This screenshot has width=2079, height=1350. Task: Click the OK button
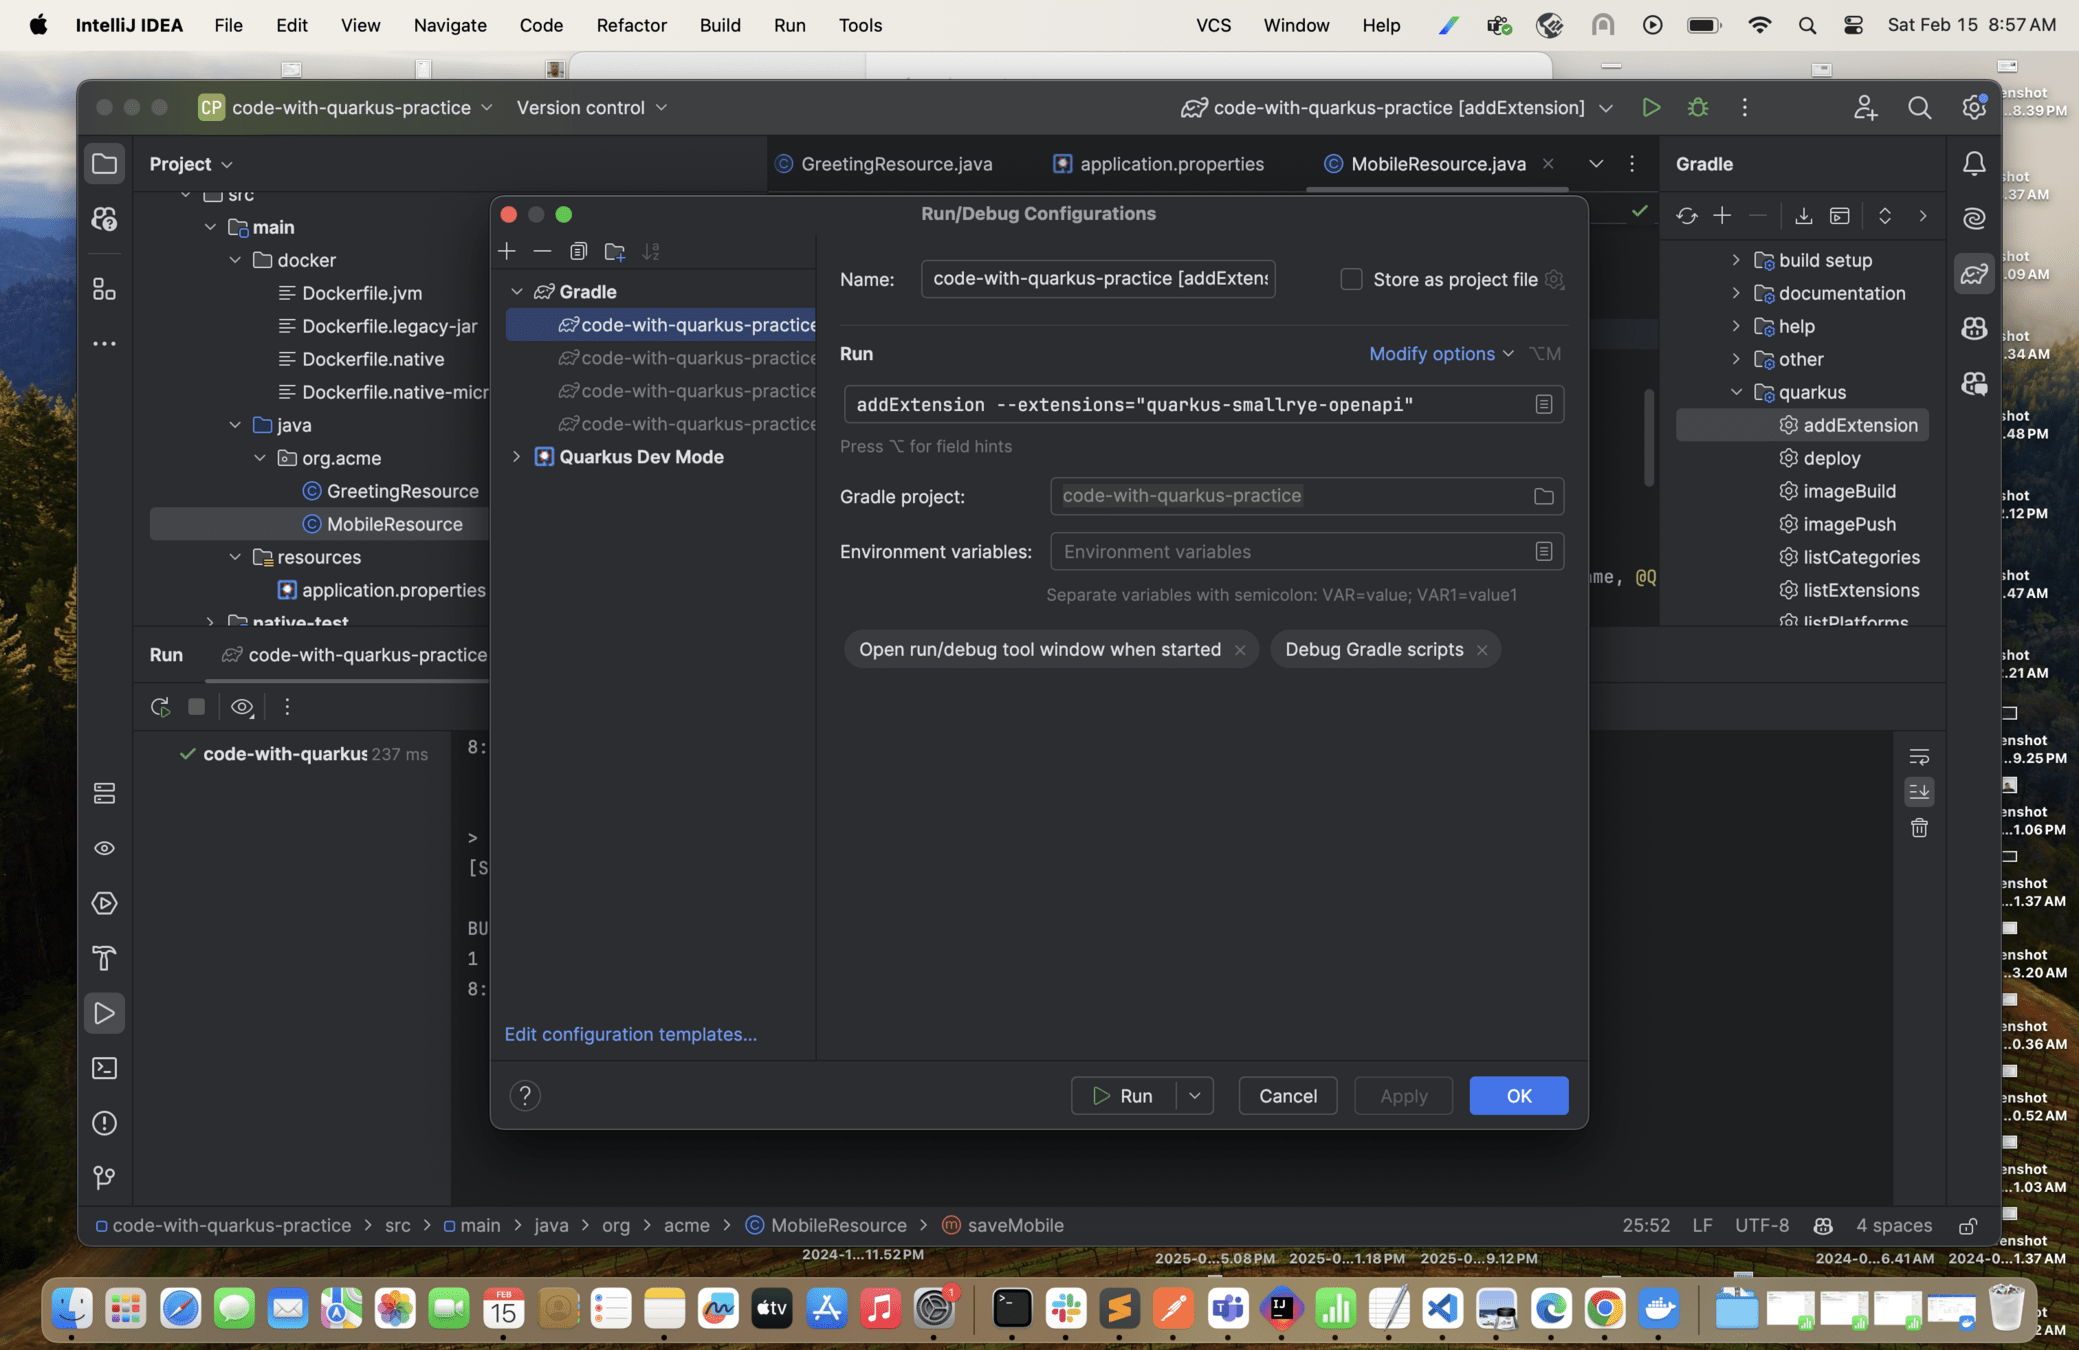(1518, 1096)
